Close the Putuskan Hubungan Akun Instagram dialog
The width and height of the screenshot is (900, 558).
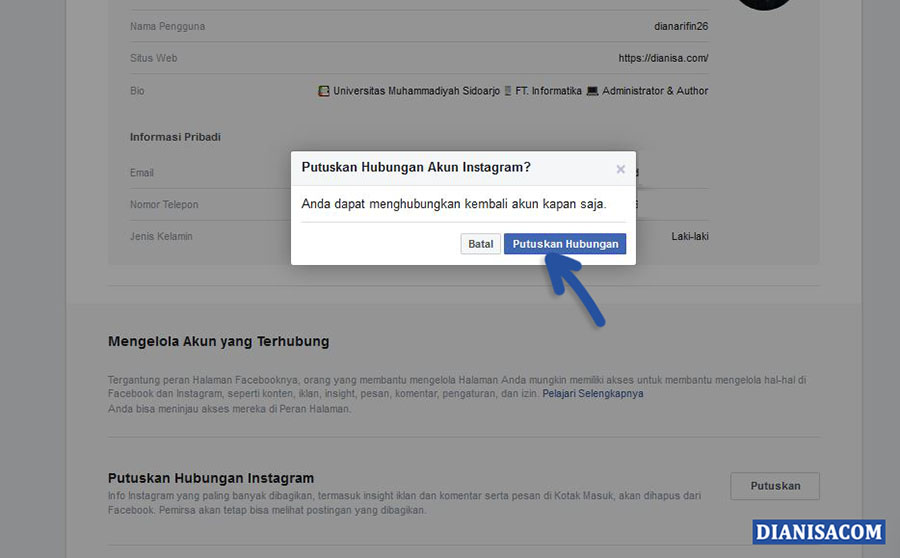(620, 169)
